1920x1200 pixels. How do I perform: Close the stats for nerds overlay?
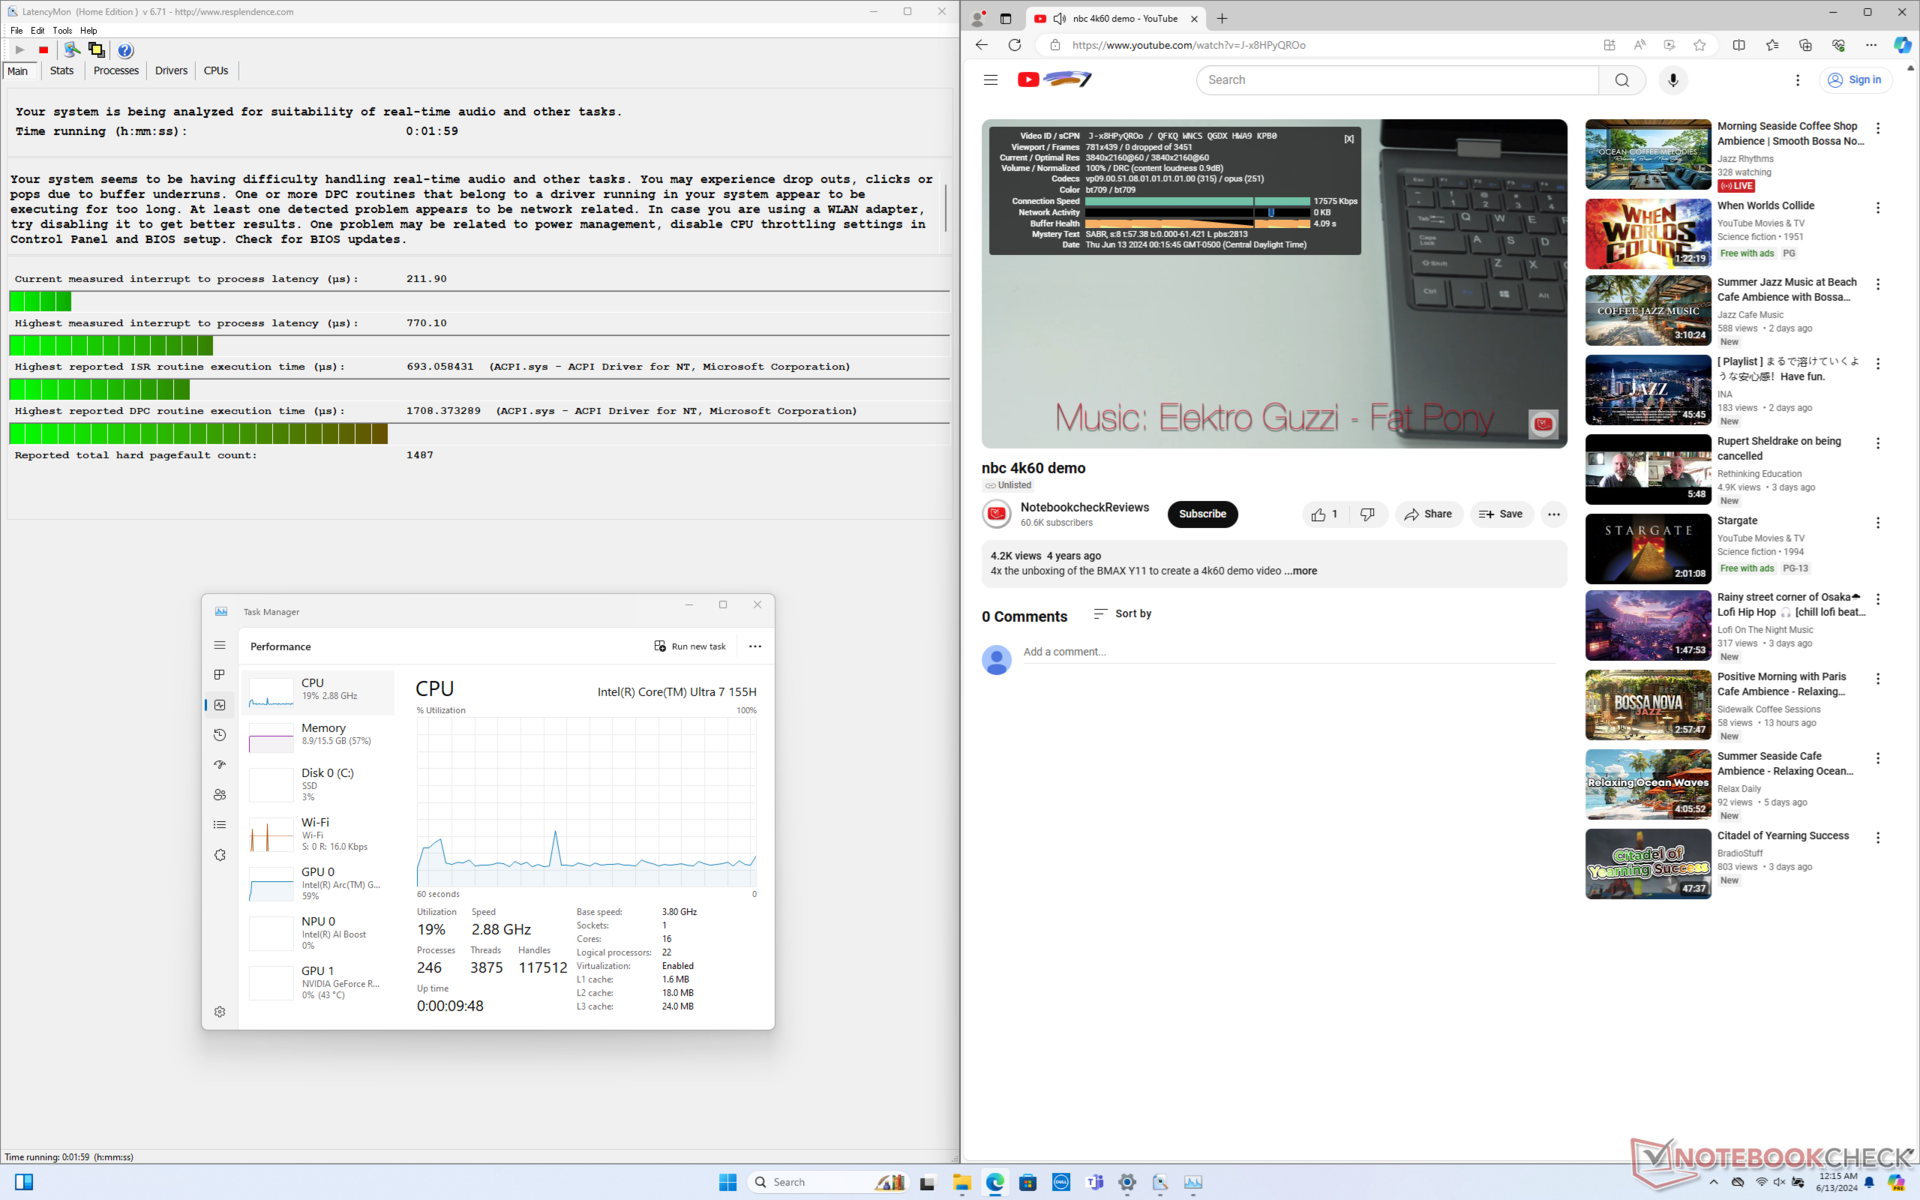coord(1349,139)
